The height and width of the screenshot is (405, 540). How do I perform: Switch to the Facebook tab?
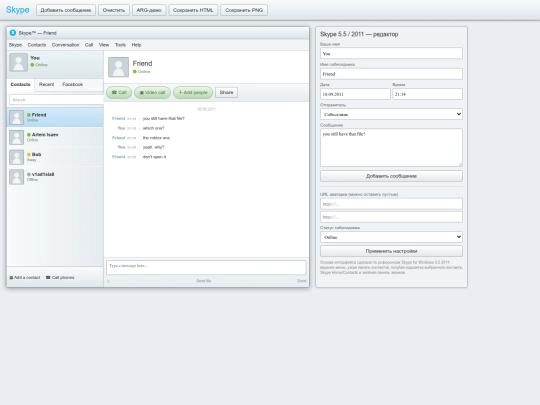pyautogui.click(x=72, y=84)
